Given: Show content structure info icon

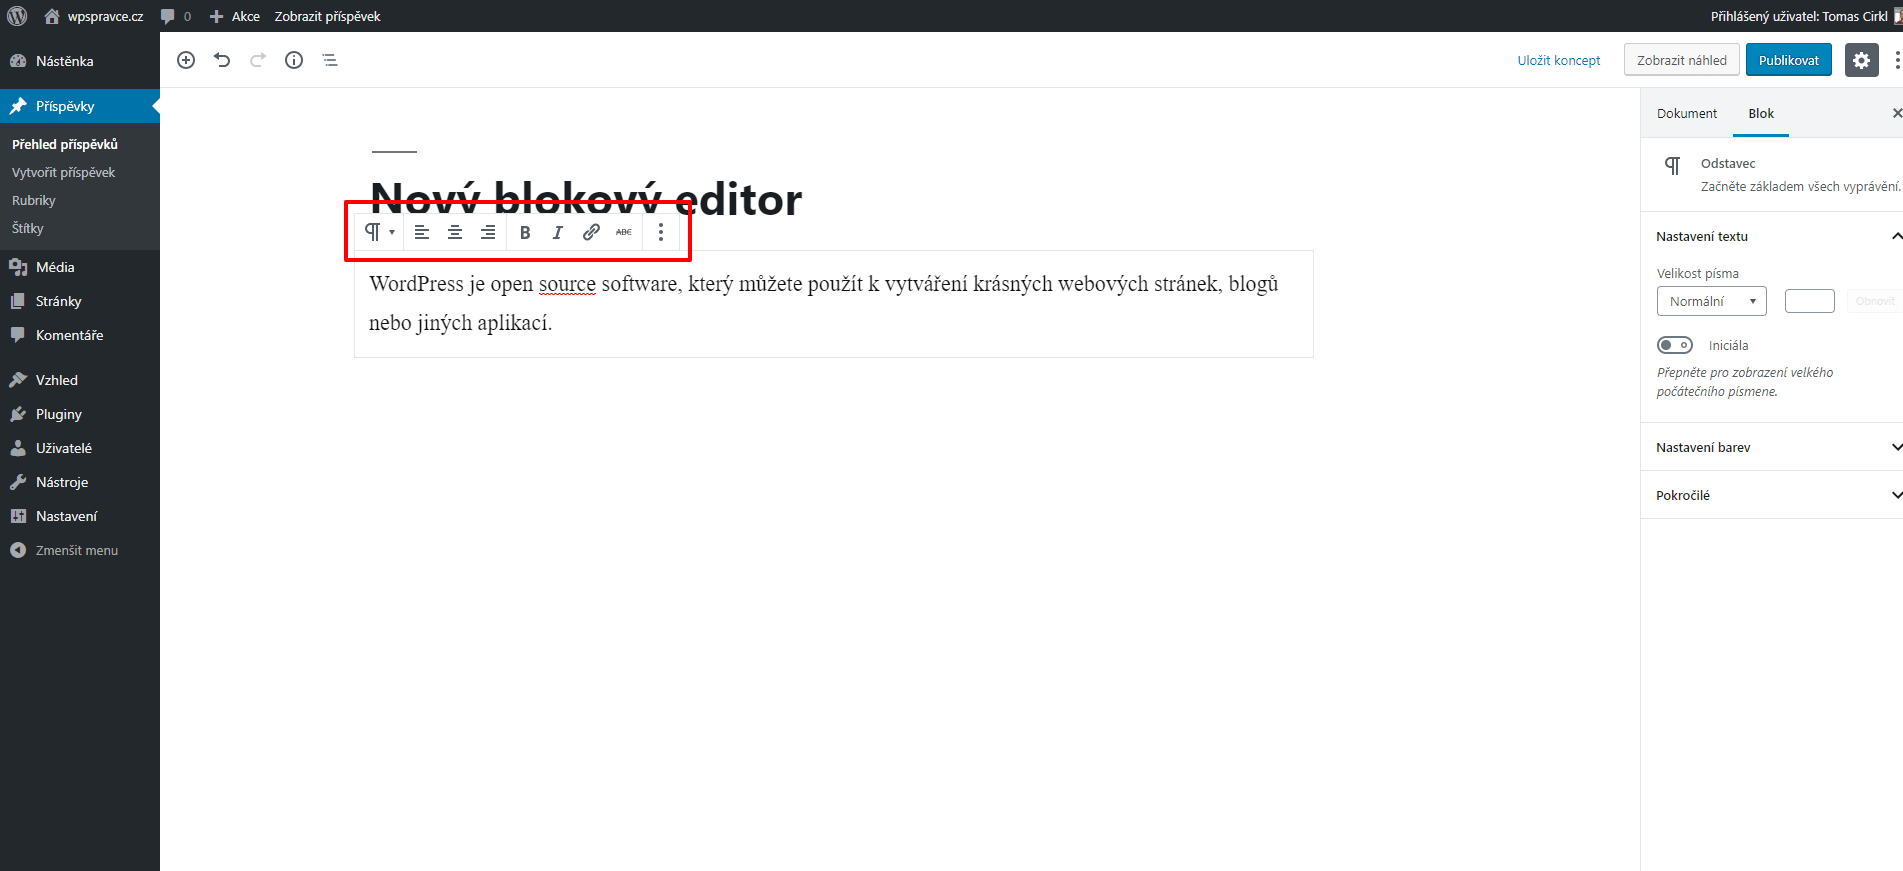Looking at the screenshot, I should pos(294,60).
